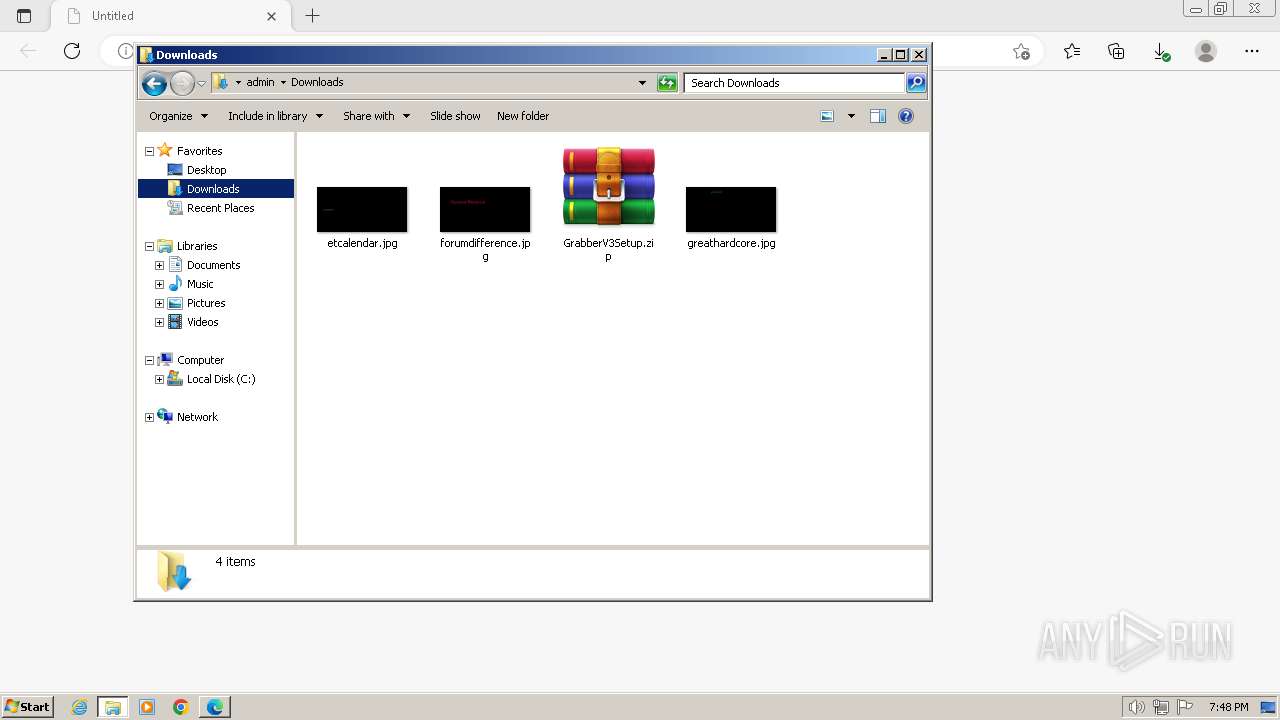Open Windows Media Player from taskbar

pyautogui.click(x=147, y=707)
